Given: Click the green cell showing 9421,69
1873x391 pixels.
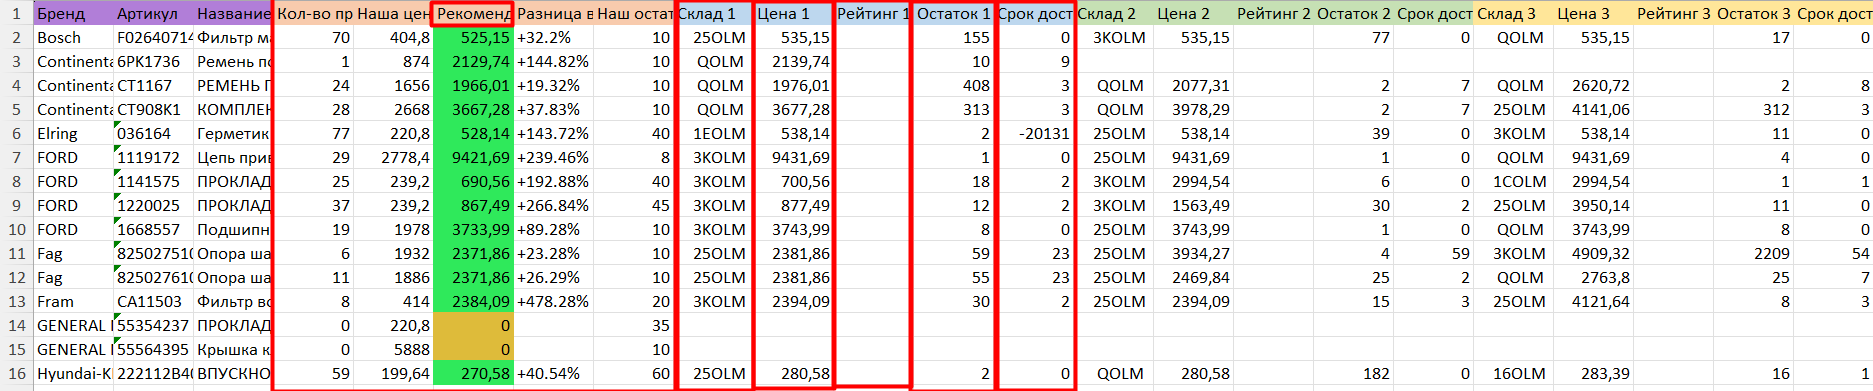Looking at the screenshot, I should pos(473,158).
